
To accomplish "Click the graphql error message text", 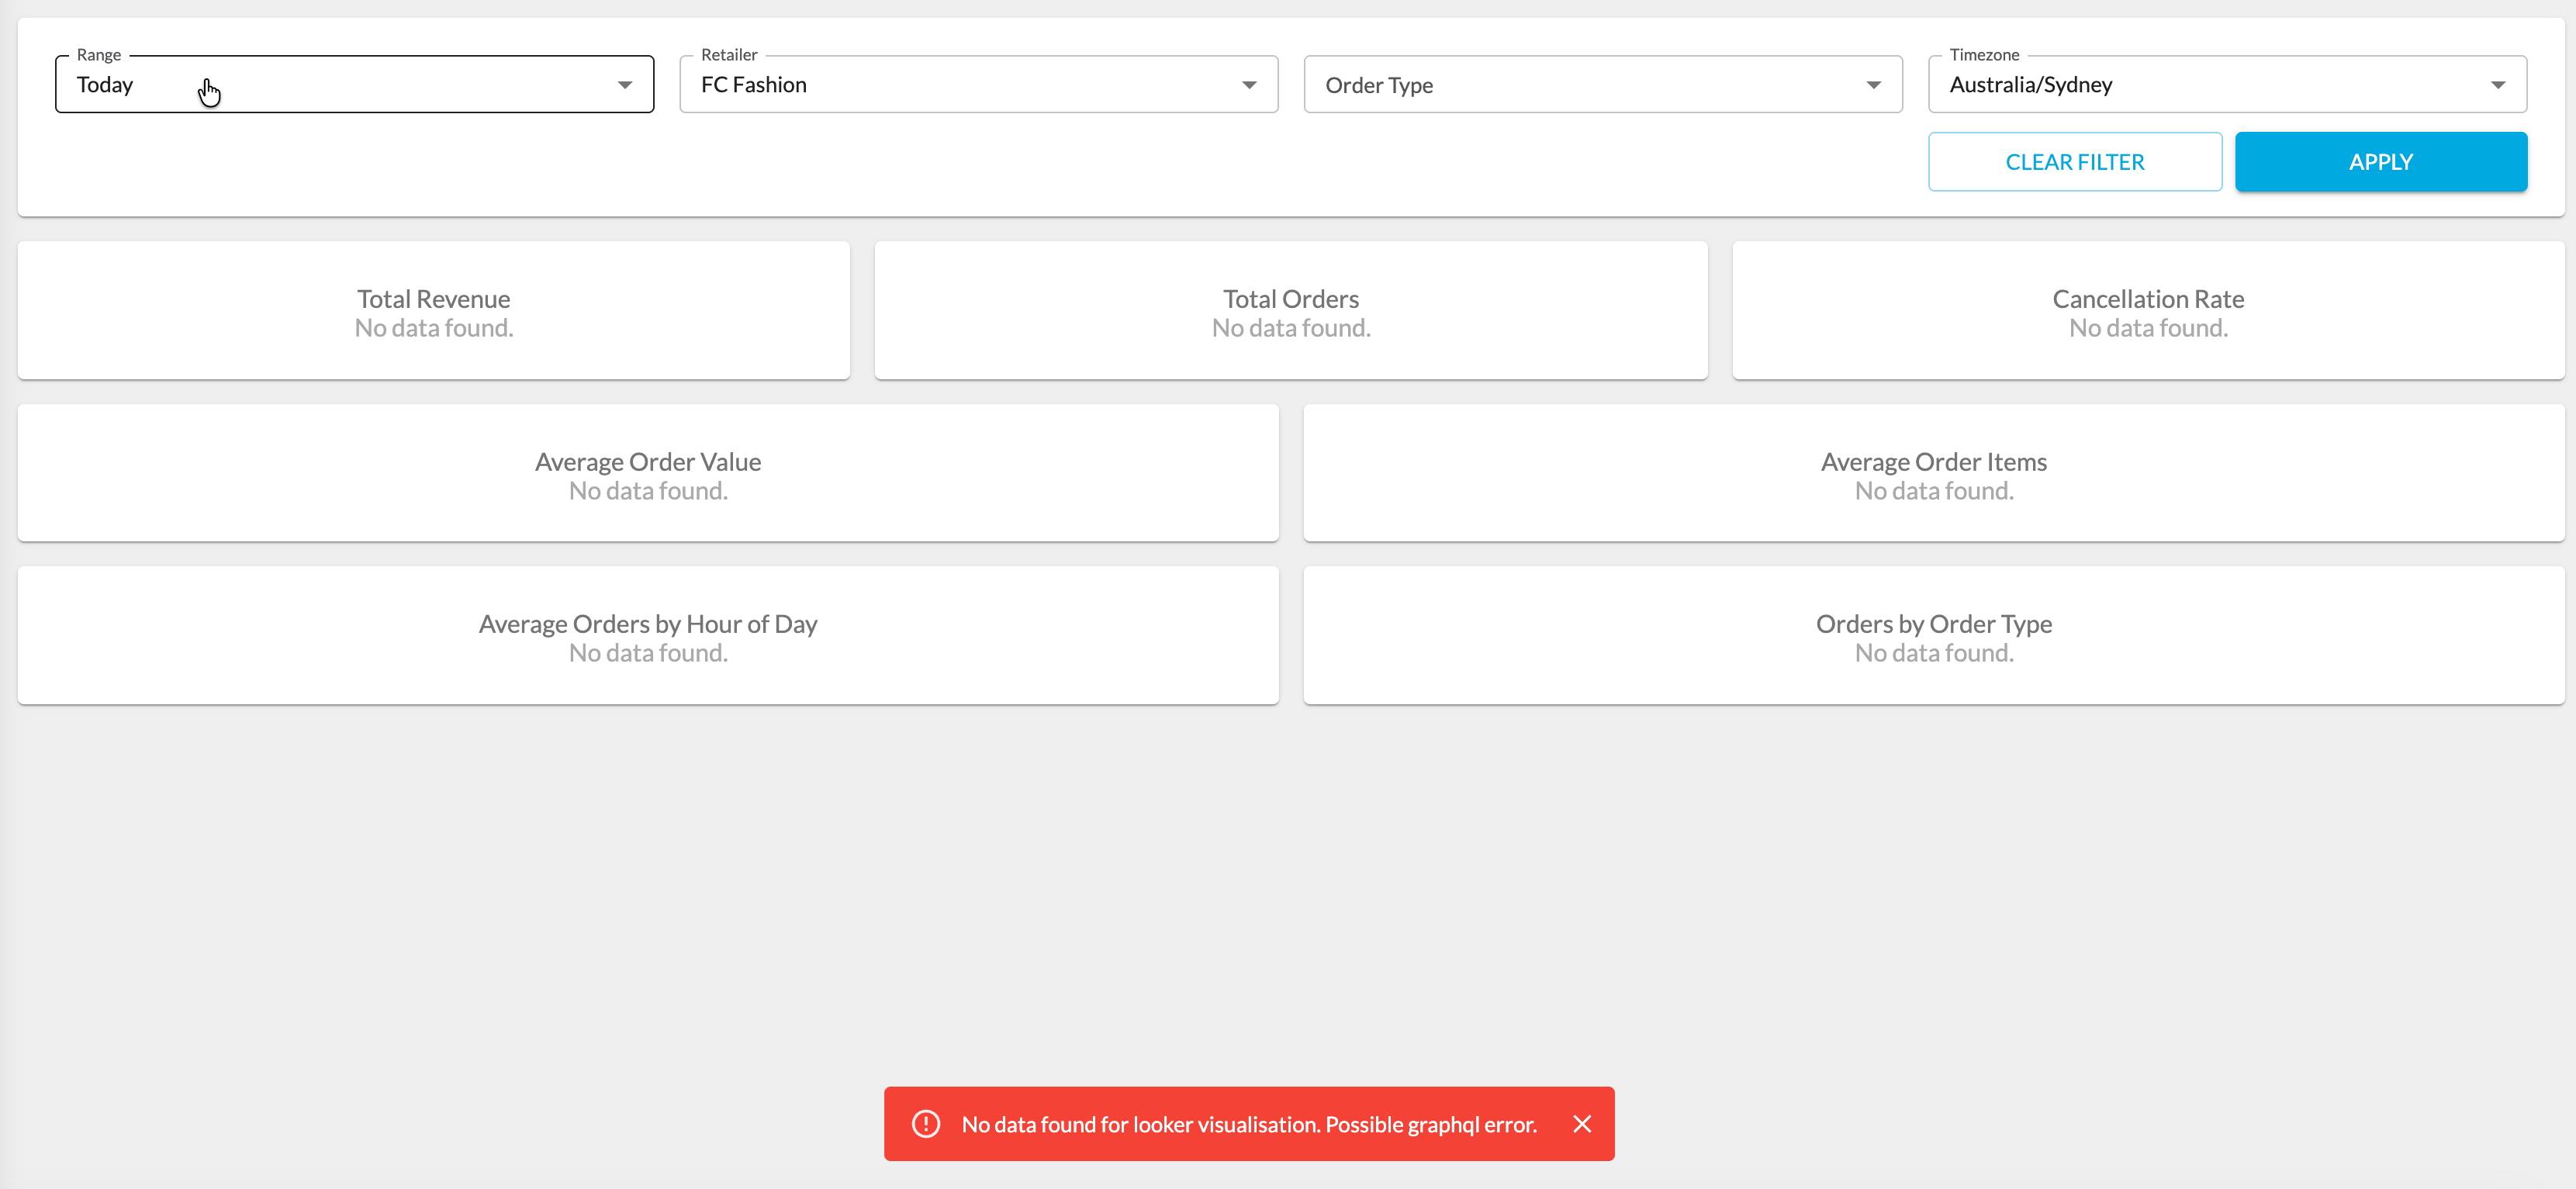I will point(1248,1124).
